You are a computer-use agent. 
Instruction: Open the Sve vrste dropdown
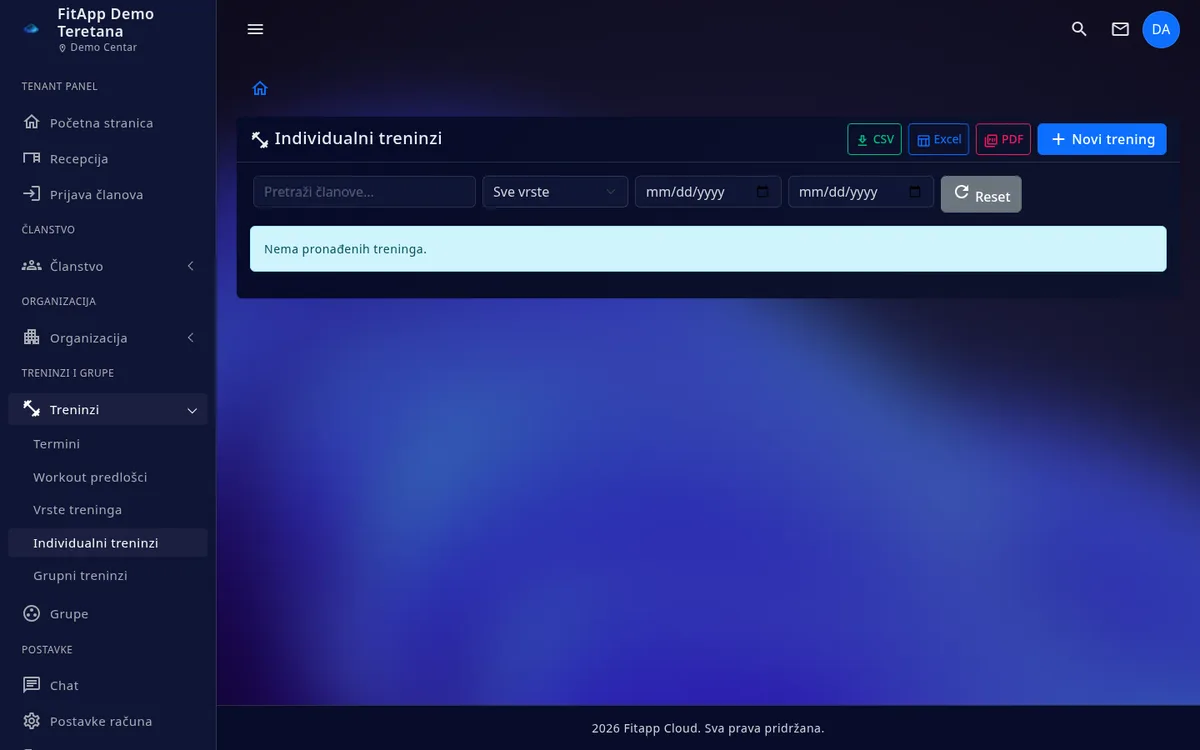point(555,192)
